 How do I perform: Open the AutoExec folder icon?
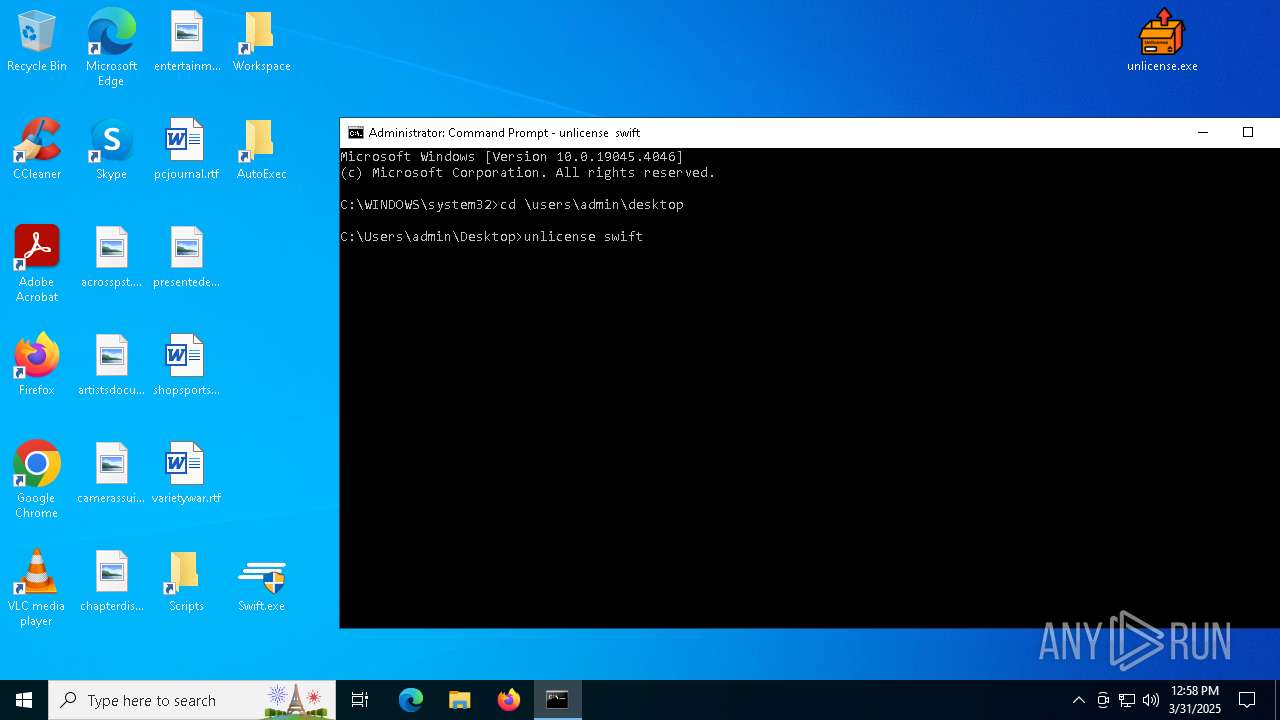tap(261, 150)
